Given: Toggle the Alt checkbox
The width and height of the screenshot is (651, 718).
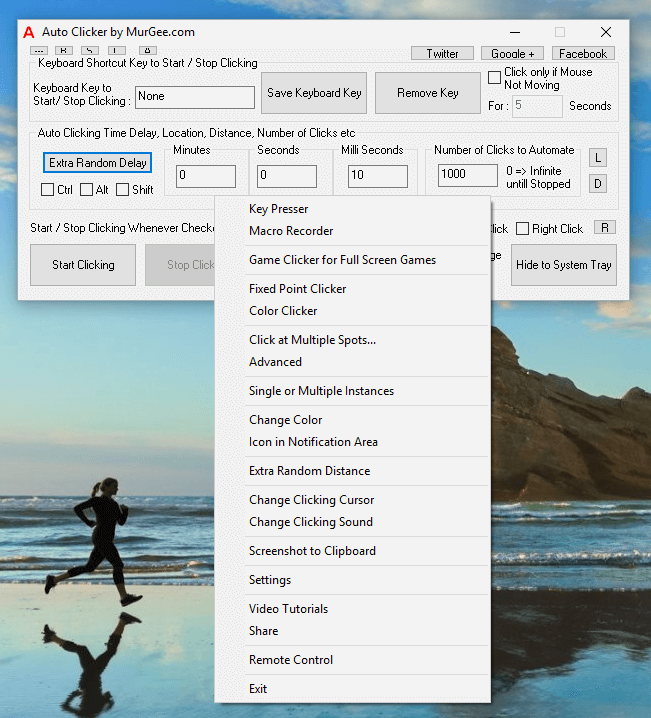Looking at the screenshot, I should pos(87,190).
